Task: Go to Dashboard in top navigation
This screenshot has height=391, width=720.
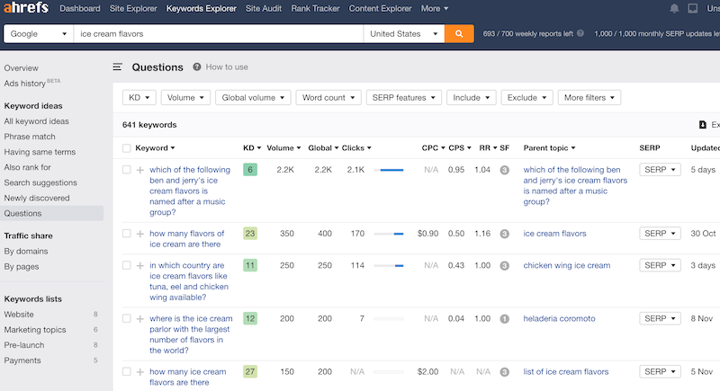Action: 80,8
